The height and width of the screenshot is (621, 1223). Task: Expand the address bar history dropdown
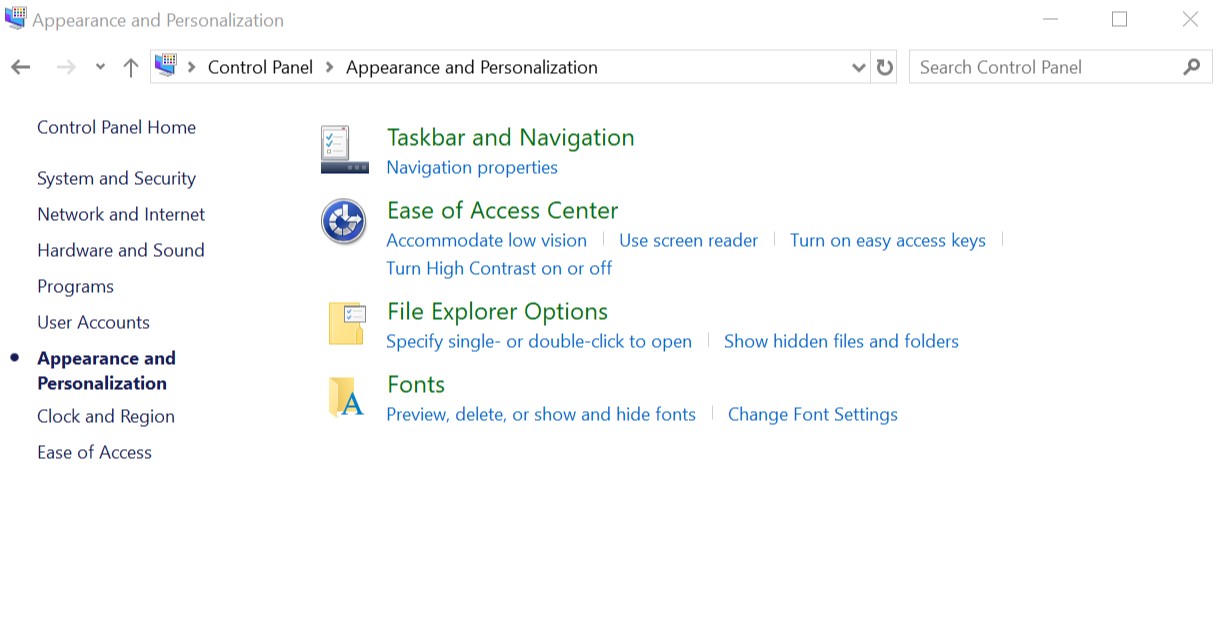(858, 67)
